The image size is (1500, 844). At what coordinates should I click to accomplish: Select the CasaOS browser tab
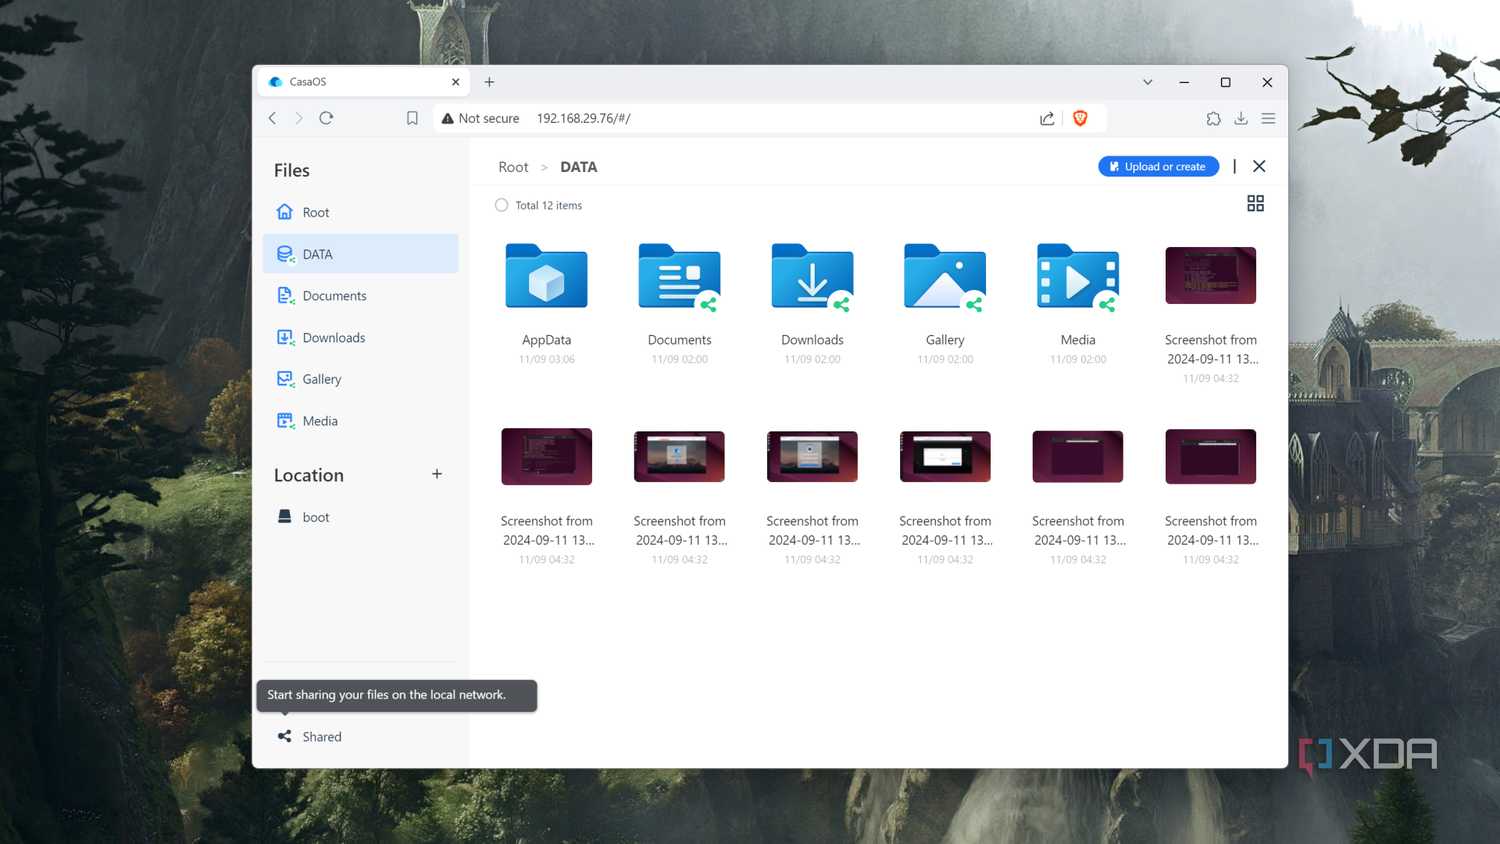click(x=364, y=82)
